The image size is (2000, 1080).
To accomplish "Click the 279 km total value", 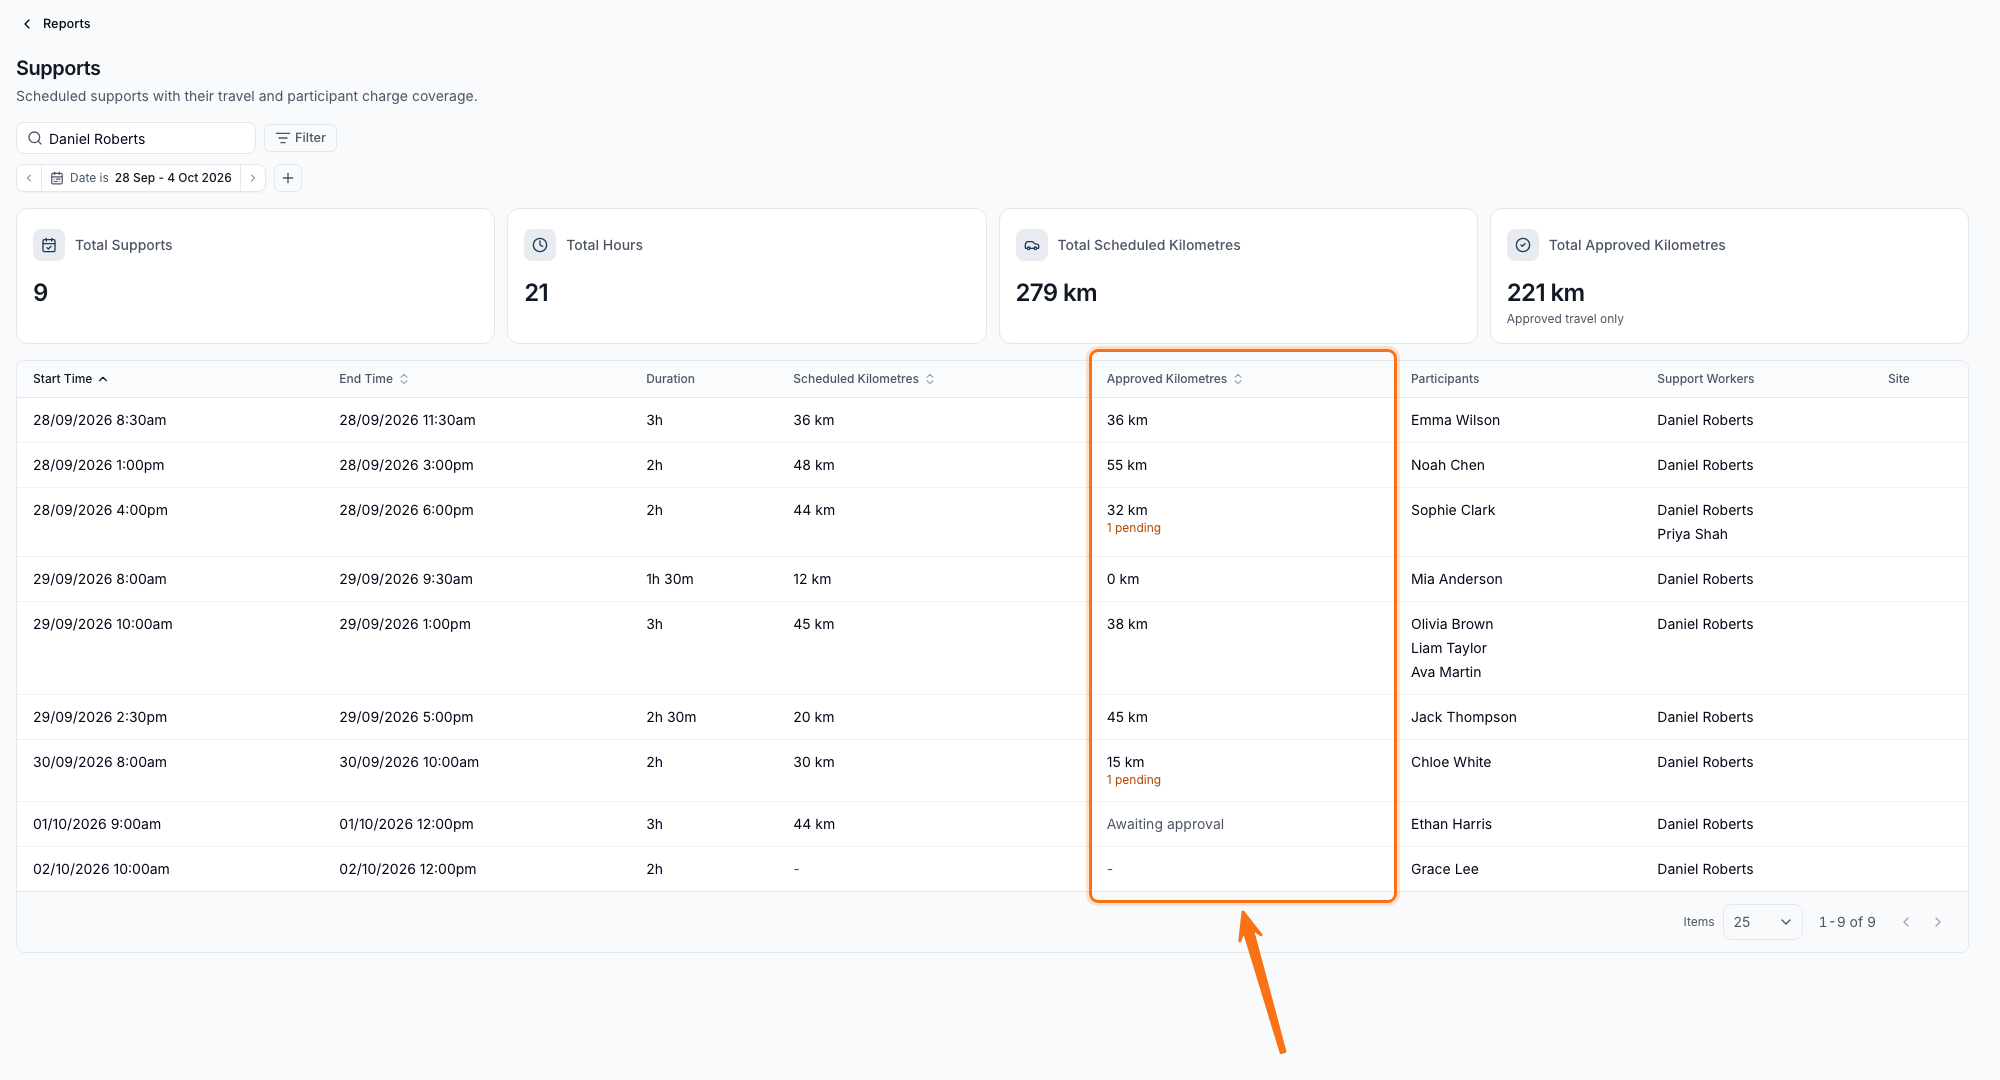I will tap(1056, 293).
